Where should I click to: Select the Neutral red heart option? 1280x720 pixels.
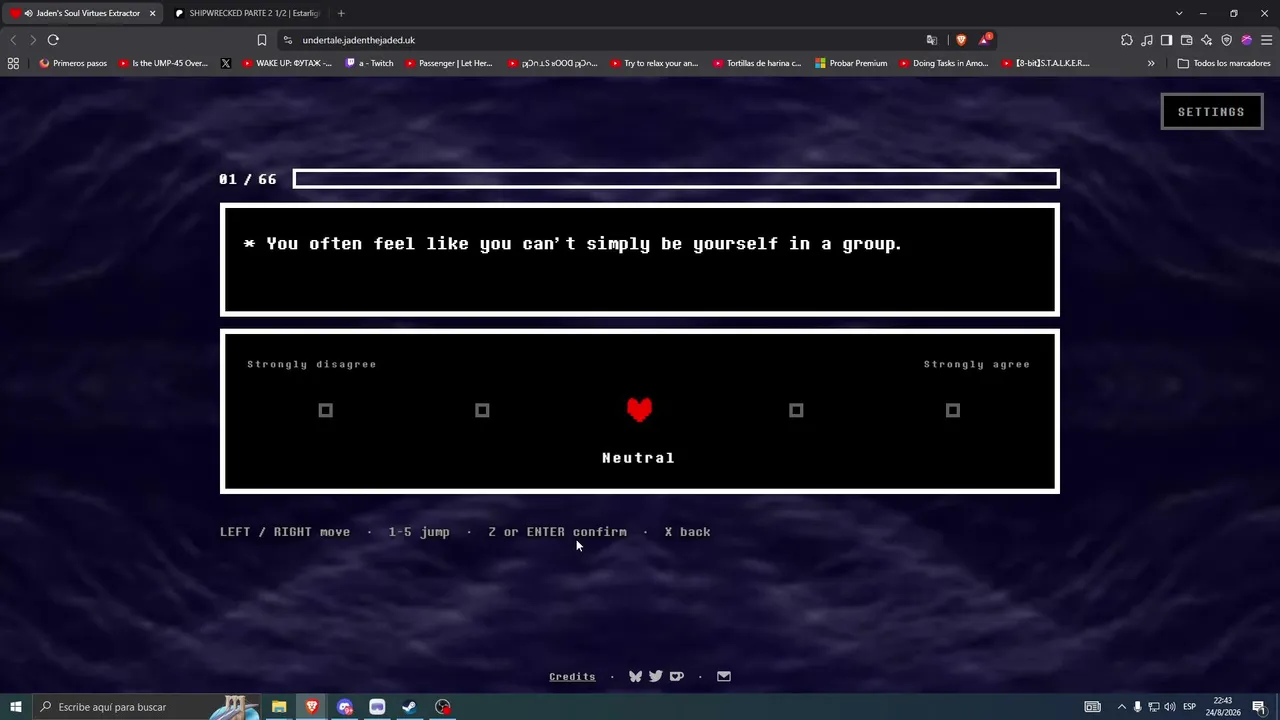click(639, 409)
